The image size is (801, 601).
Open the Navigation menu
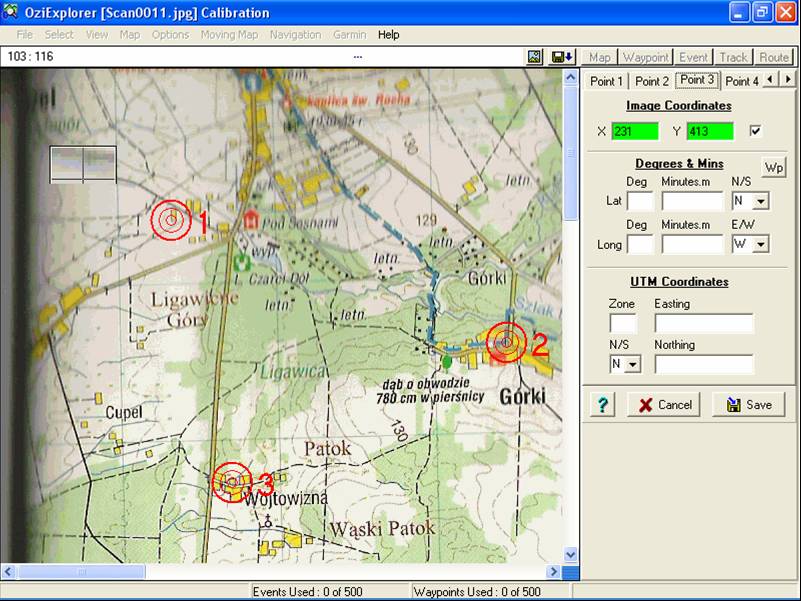point(296,35)
